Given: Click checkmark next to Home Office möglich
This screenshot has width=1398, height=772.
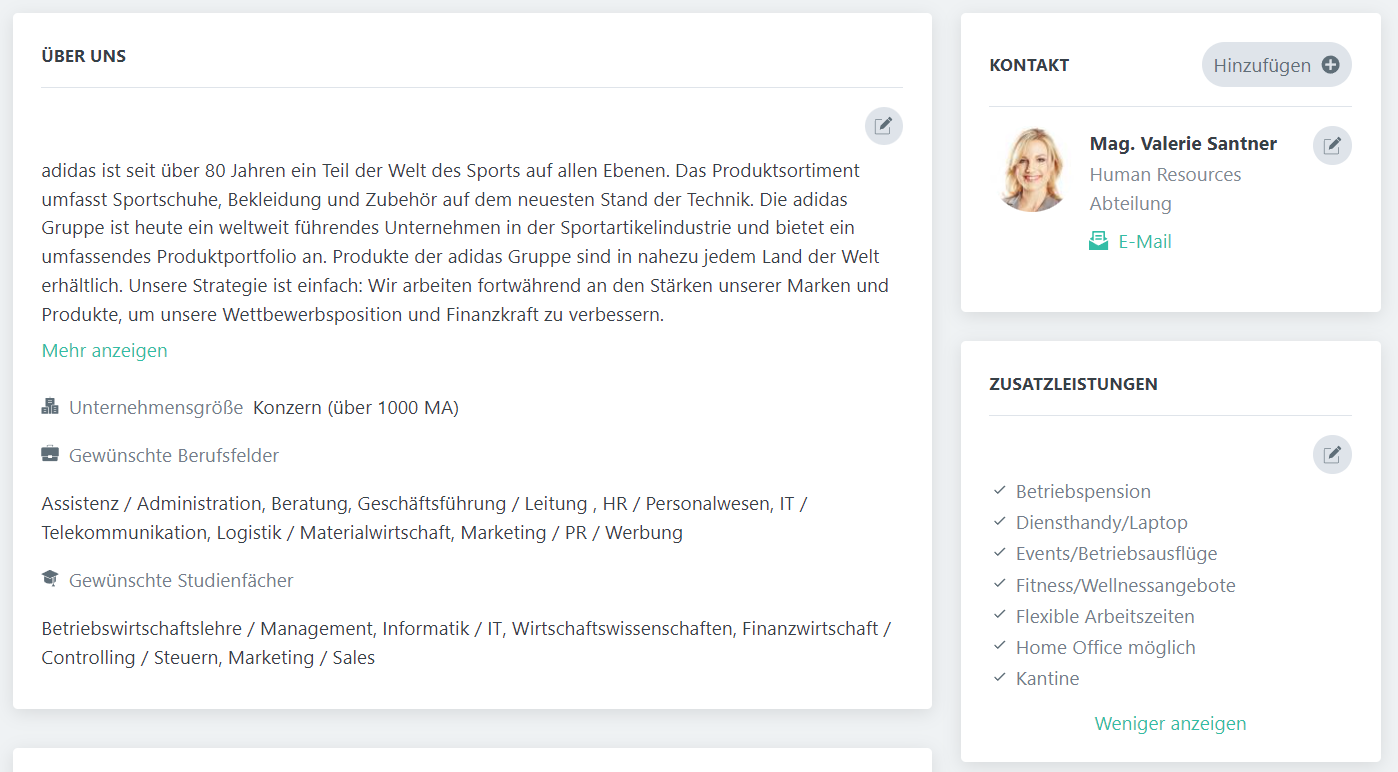Looking at the screenshot, I should click(999, 647).
